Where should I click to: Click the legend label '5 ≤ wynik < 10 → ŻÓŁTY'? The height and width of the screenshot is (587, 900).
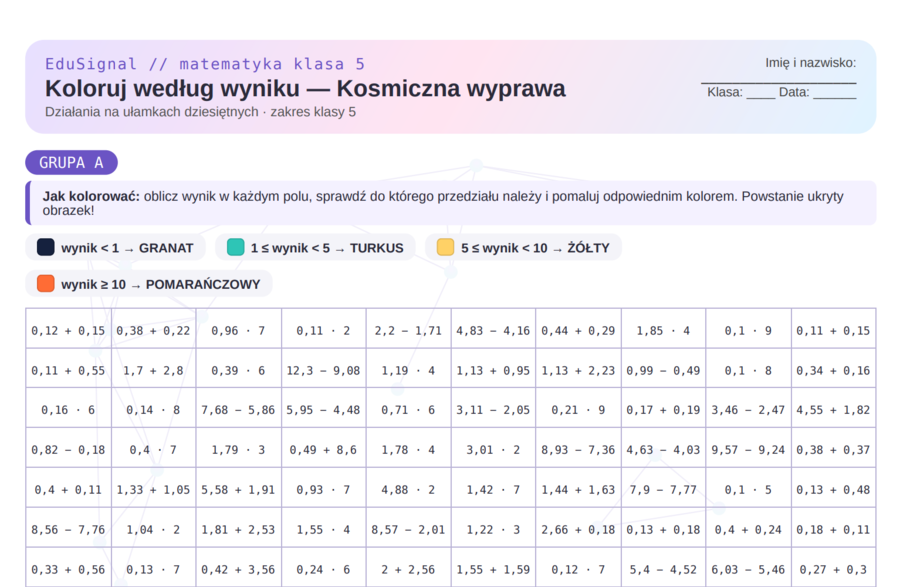tap(535, 248)
